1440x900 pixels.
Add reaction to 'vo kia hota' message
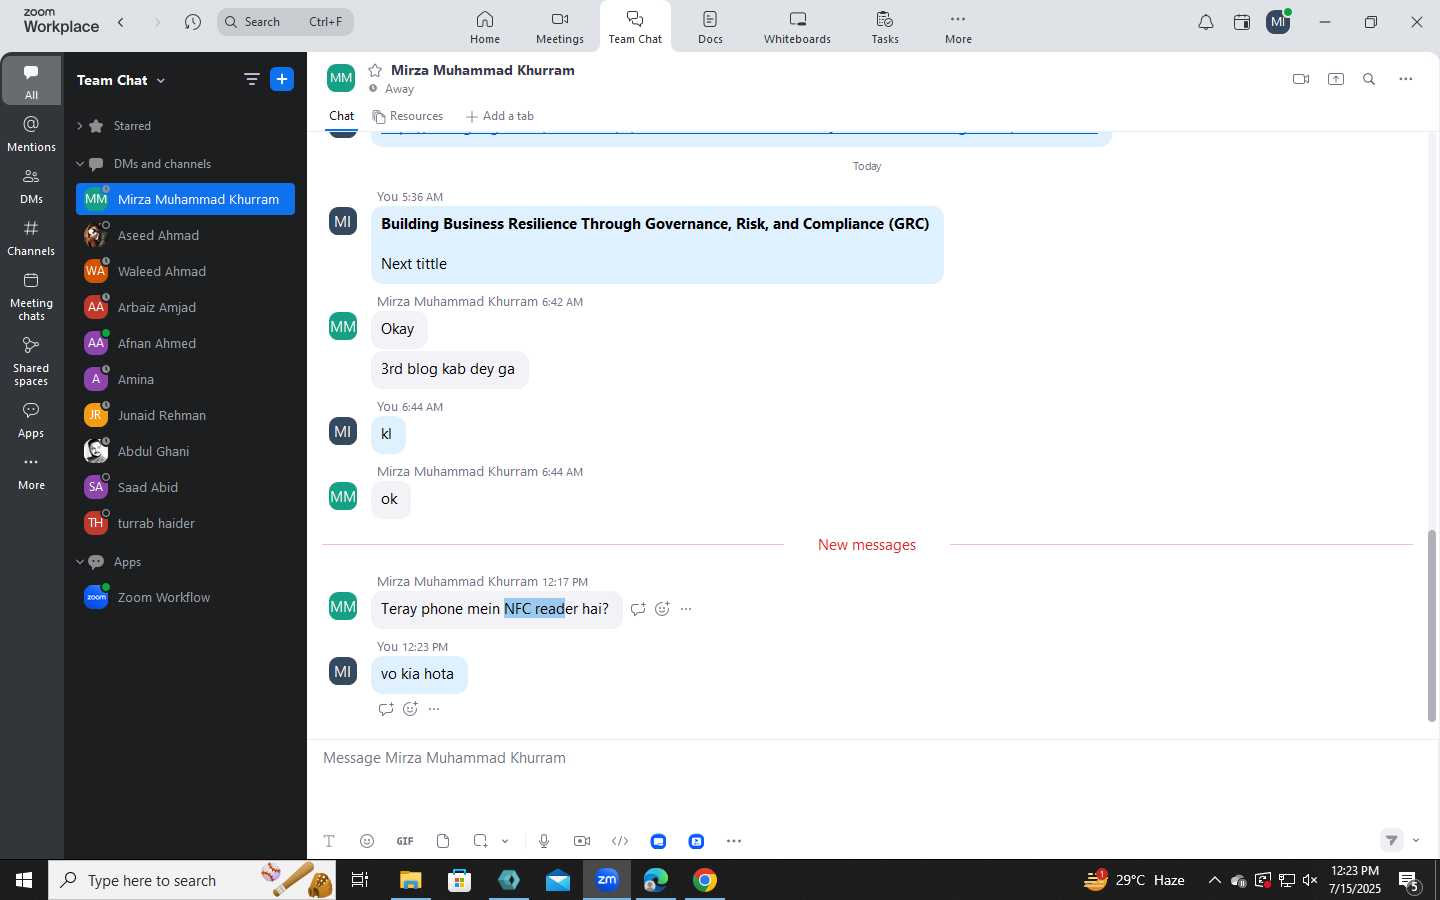click(x=410, y=709)
